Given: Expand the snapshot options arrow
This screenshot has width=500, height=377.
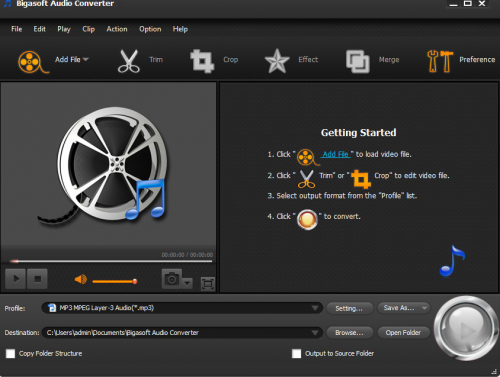Looking at the screenshot, I should tap(187, 283).
